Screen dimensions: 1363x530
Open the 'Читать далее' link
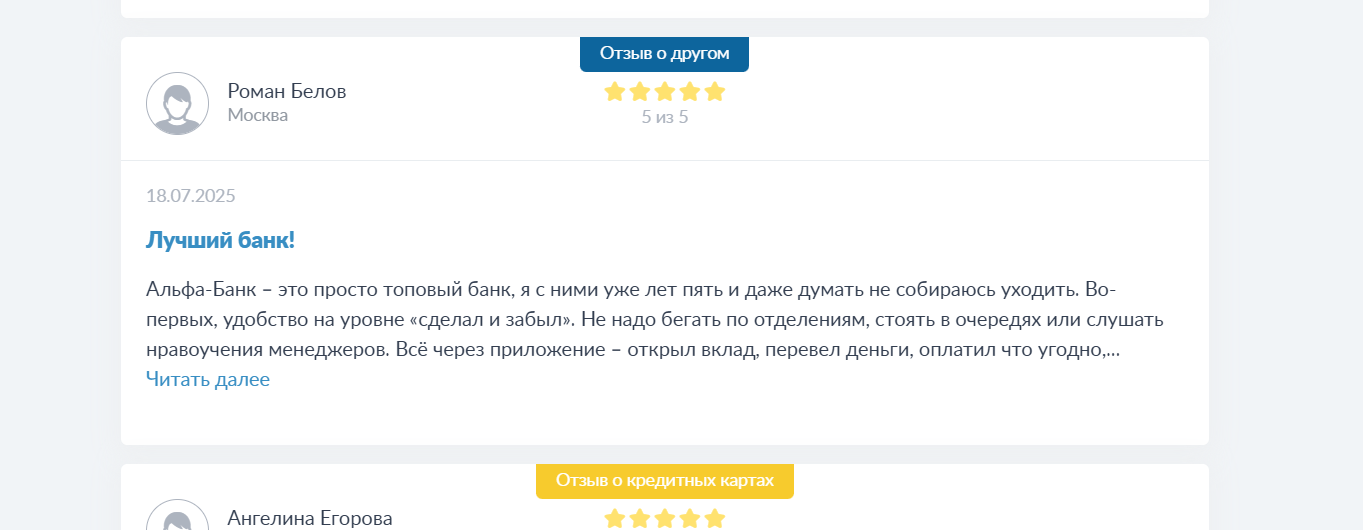tap(208, 379)
